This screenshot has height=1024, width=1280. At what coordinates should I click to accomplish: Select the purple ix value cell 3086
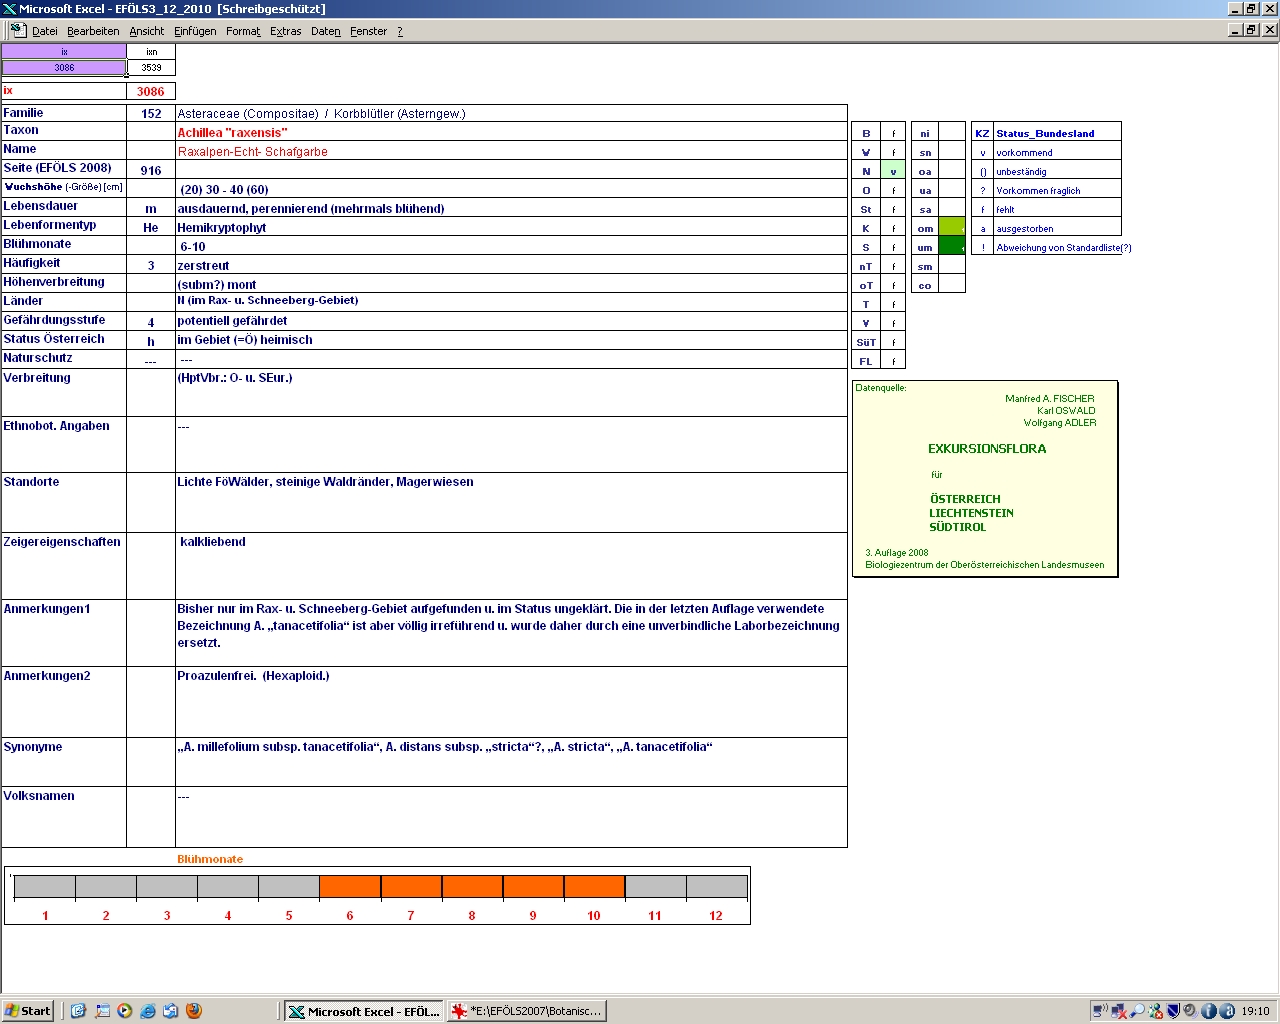(64, 68)
